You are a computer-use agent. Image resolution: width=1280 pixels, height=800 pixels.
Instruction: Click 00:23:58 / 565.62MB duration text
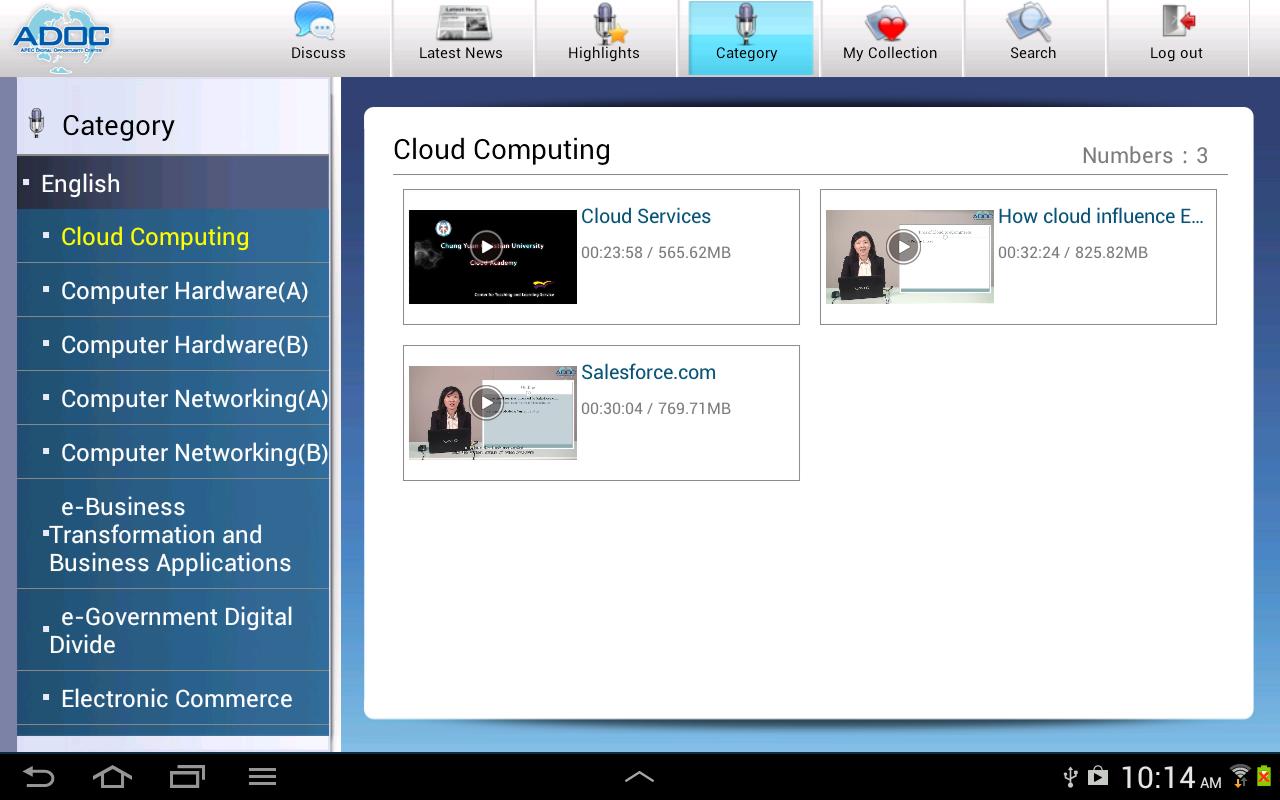656,252
